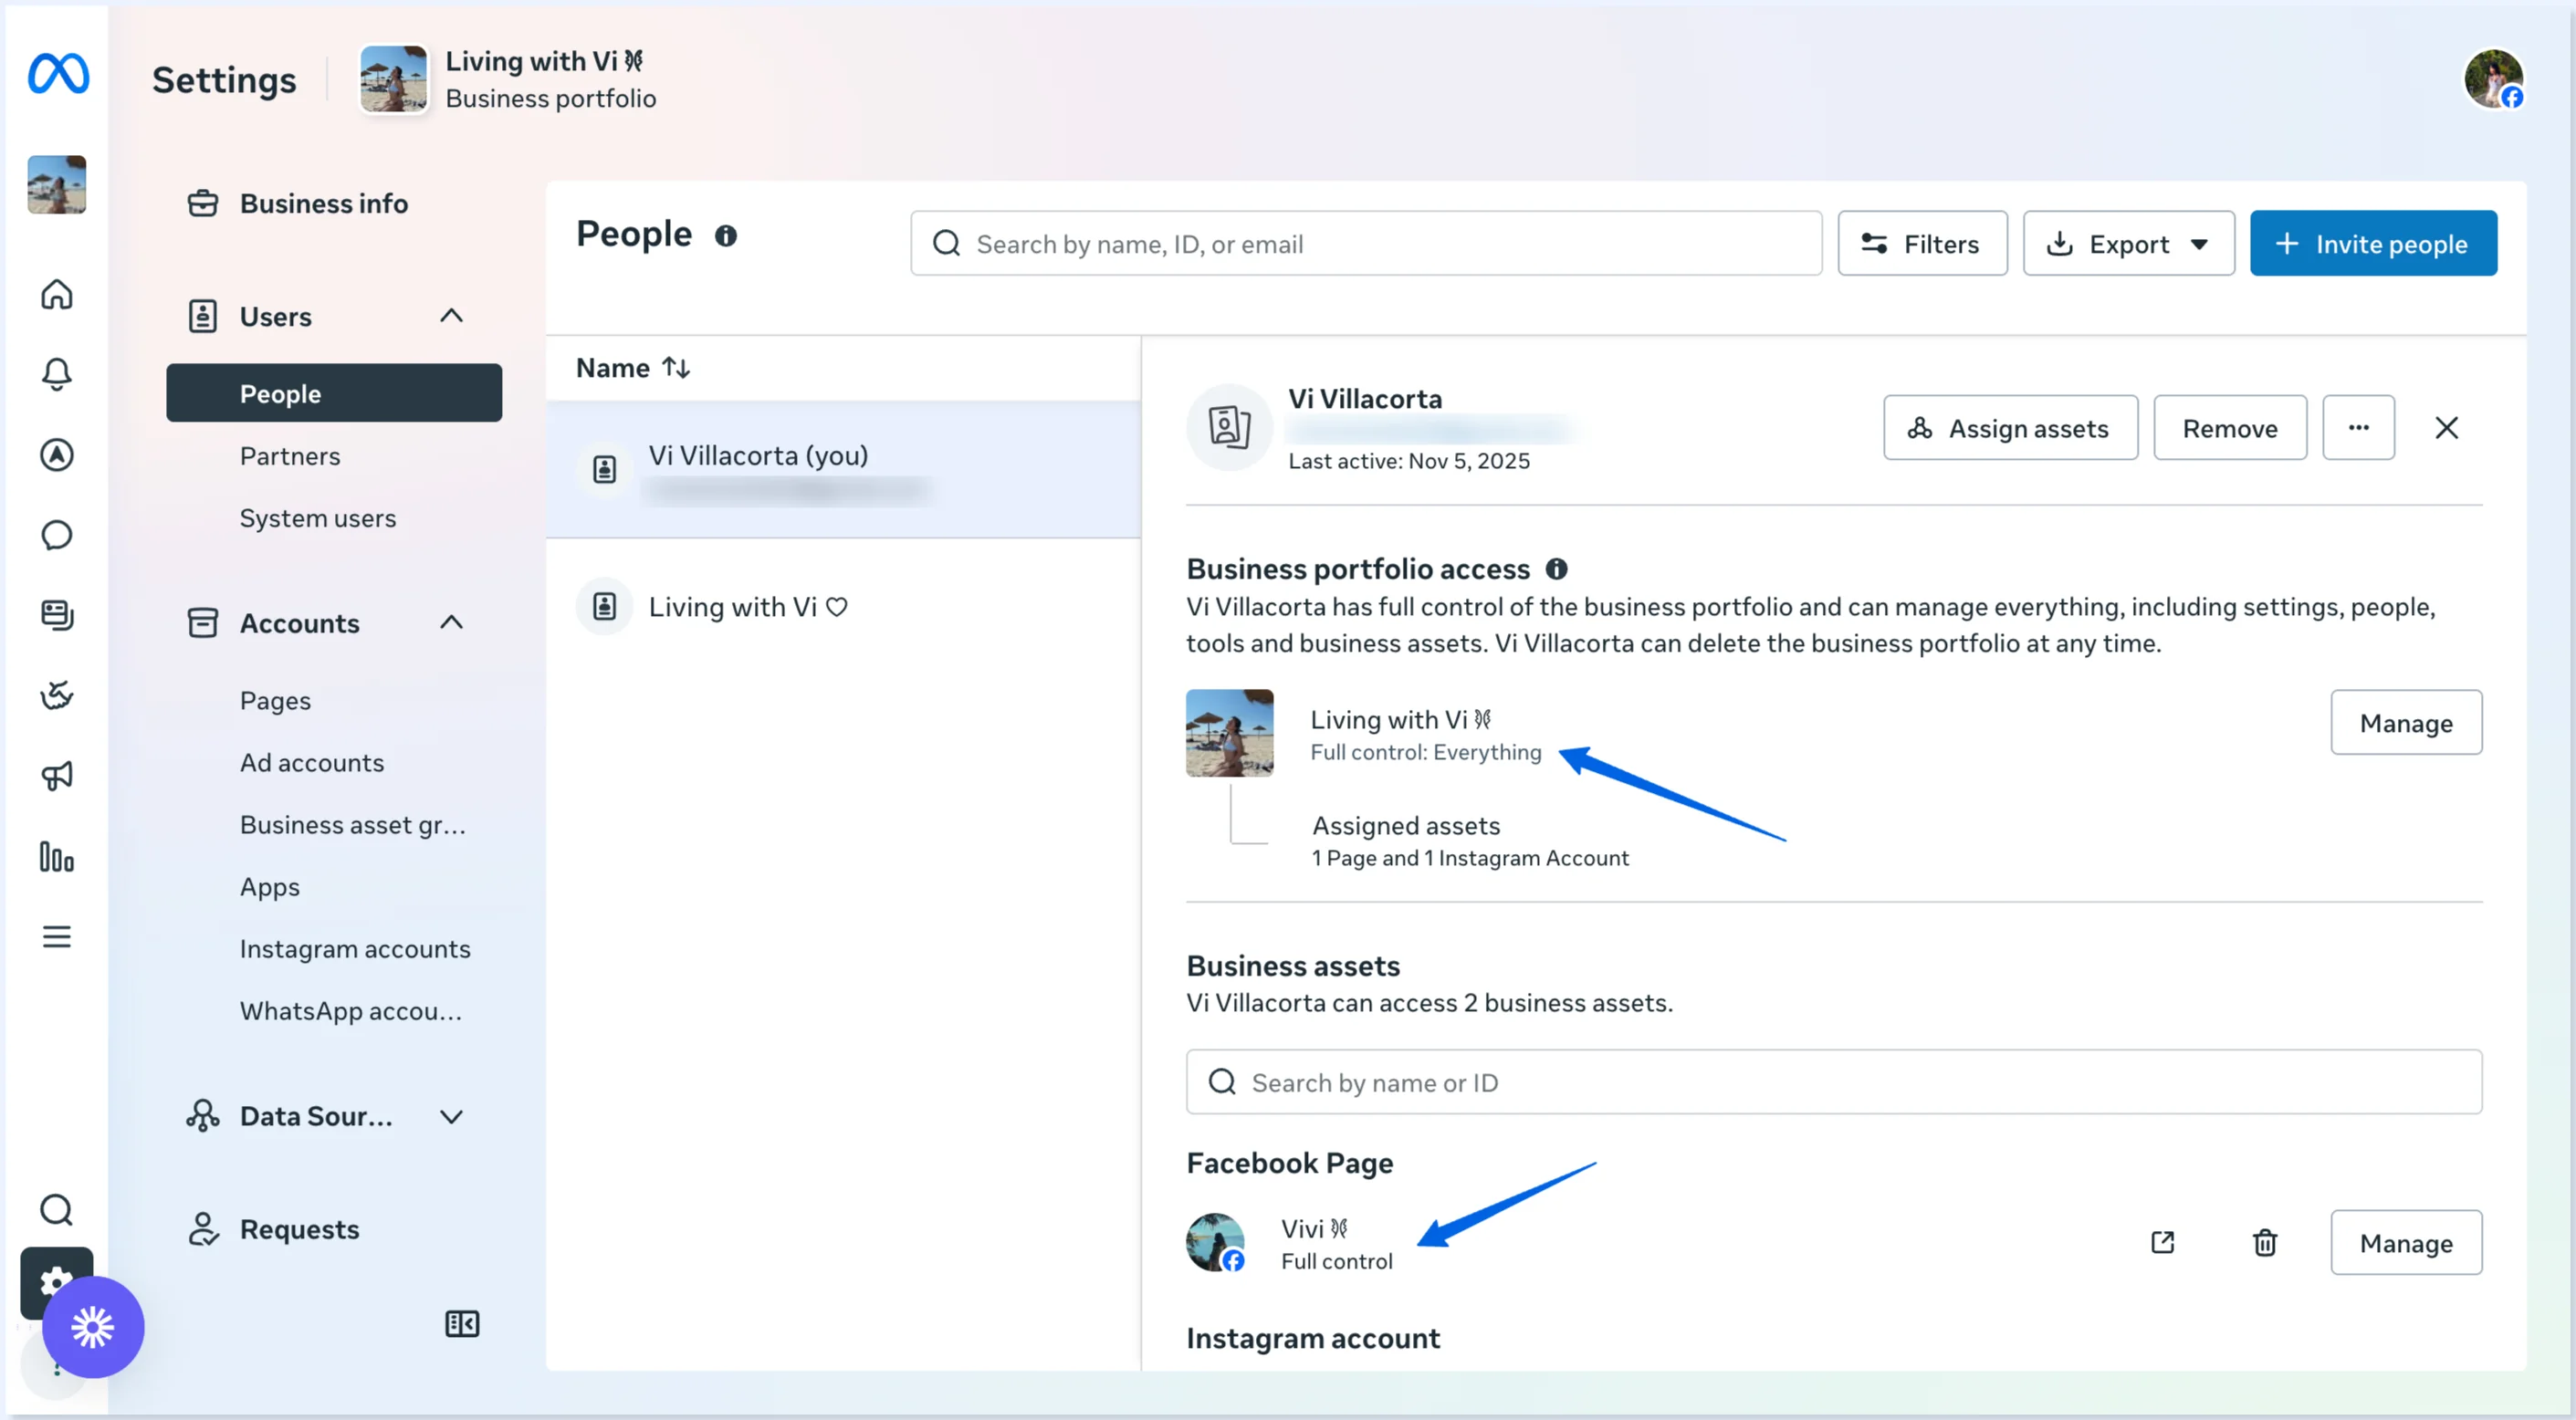This screenshot has width=2576, height=1420.
Task: Open the Search magnifier in left rail
Action: (x=56, y=1210)
